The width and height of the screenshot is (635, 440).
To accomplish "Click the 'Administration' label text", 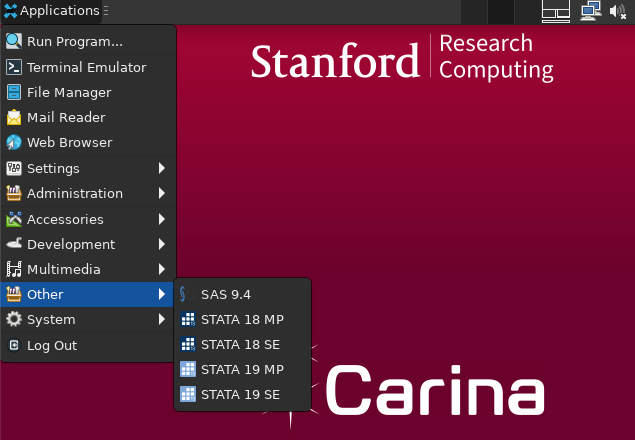I will tap(75, 193).
